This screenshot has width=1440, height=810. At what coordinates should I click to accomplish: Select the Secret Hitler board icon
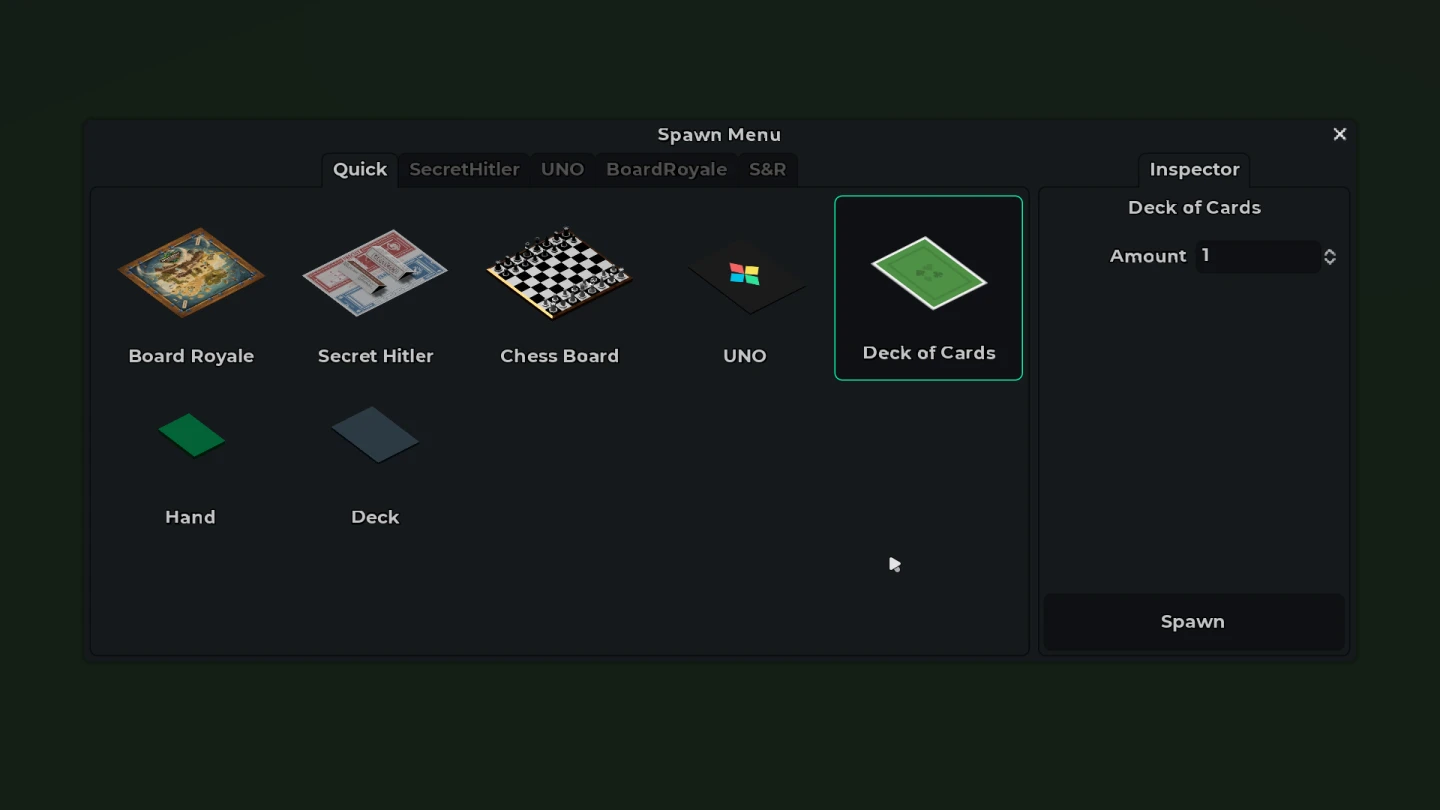point(375,272)
